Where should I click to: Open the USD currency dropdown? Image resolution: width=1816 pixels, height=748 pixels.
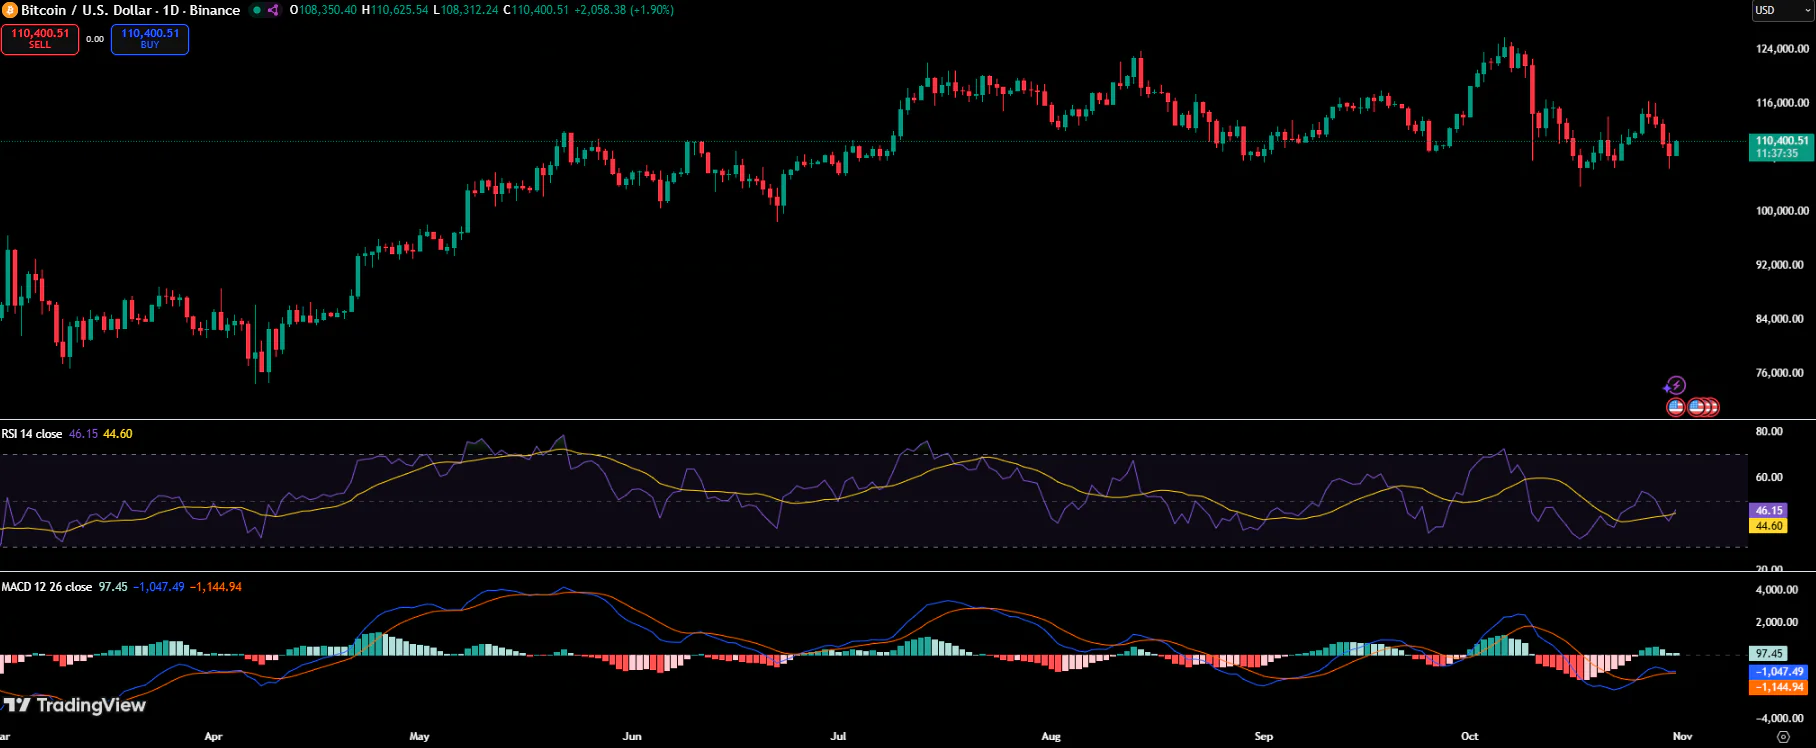pos(1783,10)
